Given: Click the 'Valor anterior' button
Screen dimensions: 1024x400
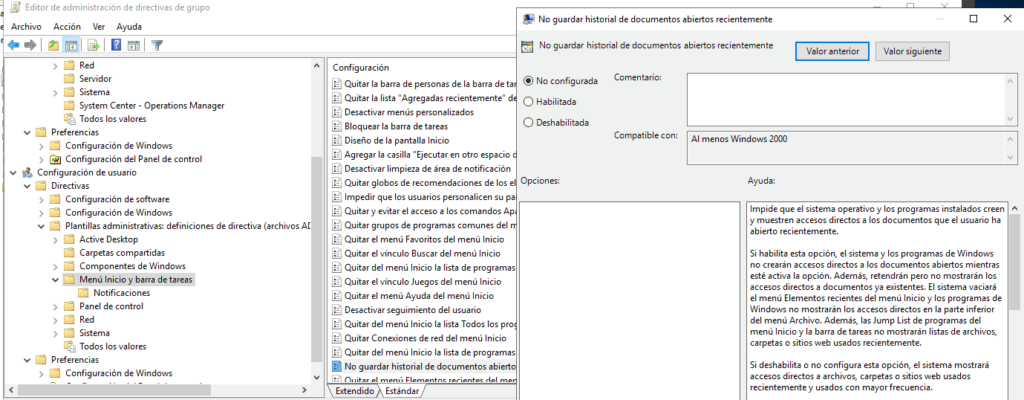Looking at the screenshot, I should pos(831,50).
